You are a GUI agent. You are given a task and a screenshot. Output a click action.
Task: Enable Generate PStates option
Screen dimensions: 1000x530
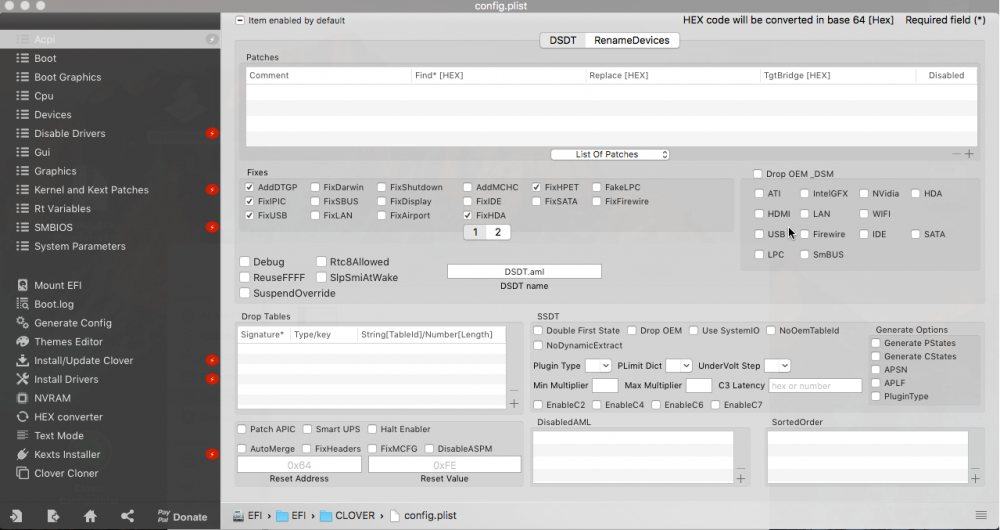point(876,342)
